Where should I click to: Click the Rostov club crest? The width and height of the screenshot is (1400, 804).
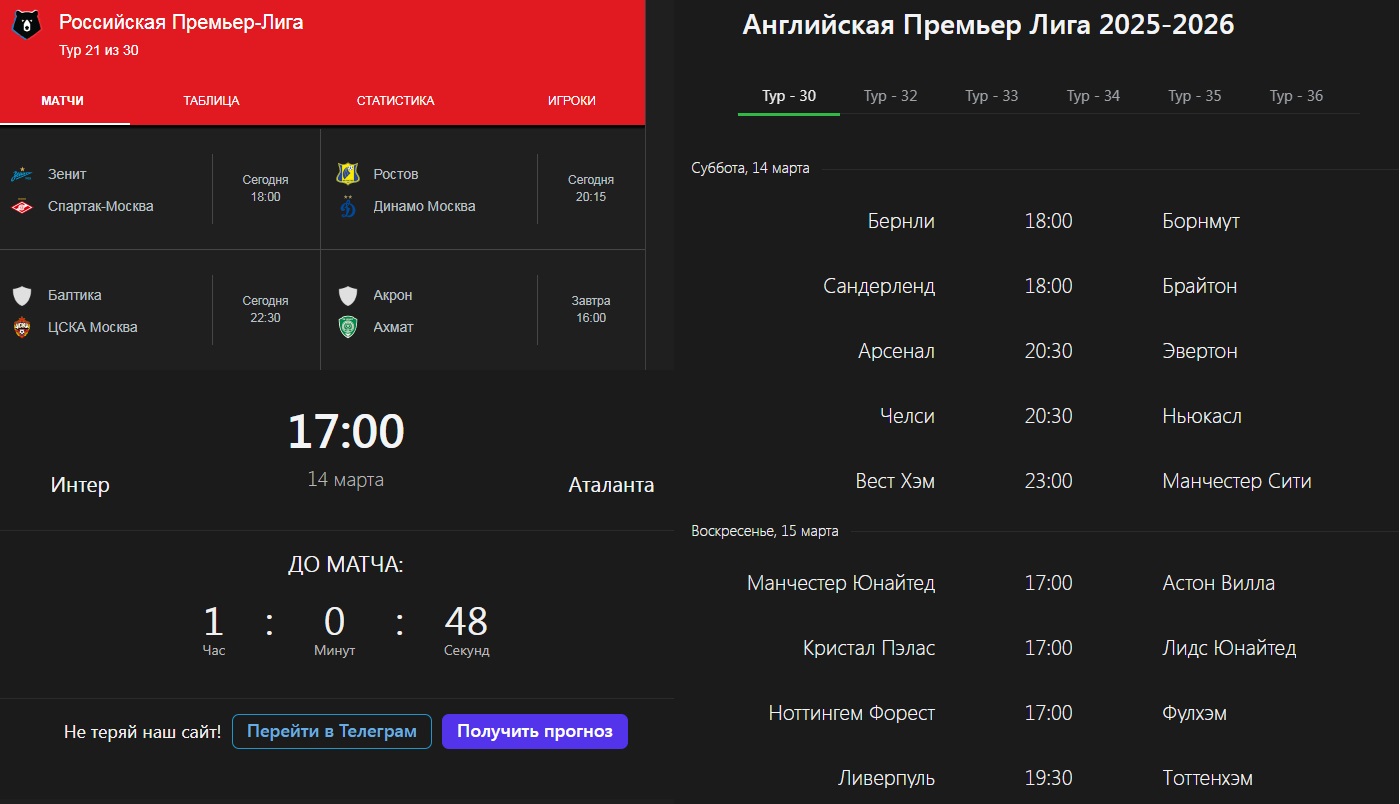click(348, 174)
